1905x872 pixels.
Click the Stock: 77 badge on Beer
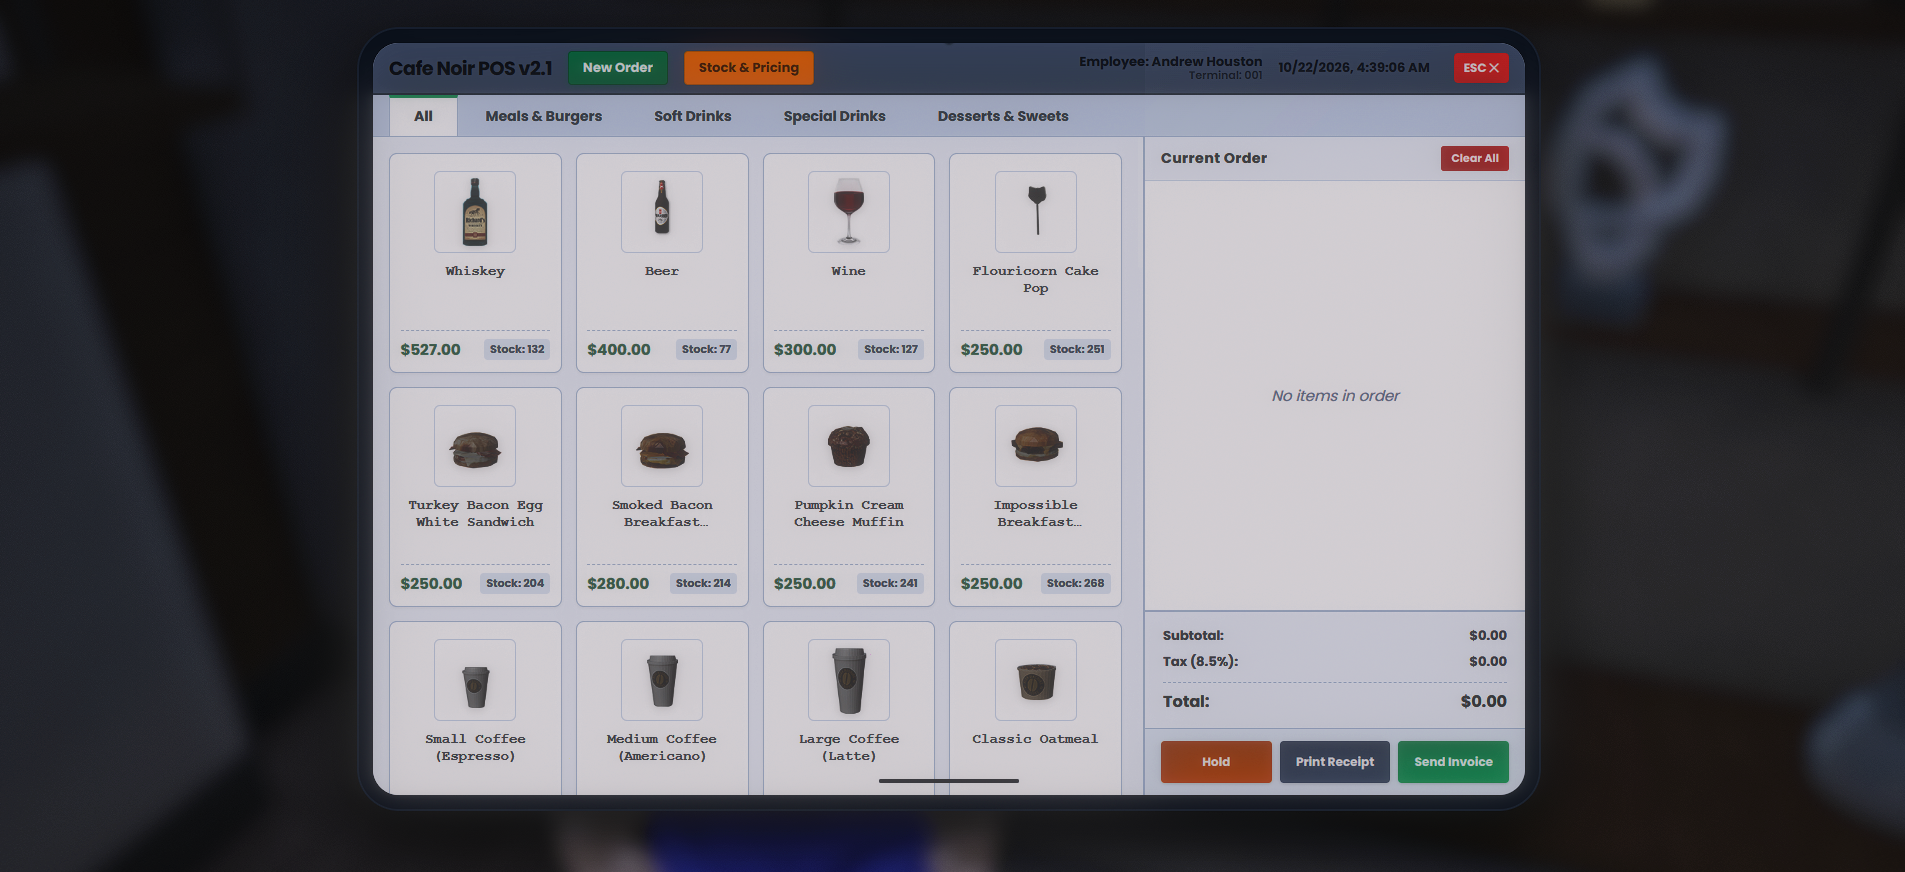[706, 349]
